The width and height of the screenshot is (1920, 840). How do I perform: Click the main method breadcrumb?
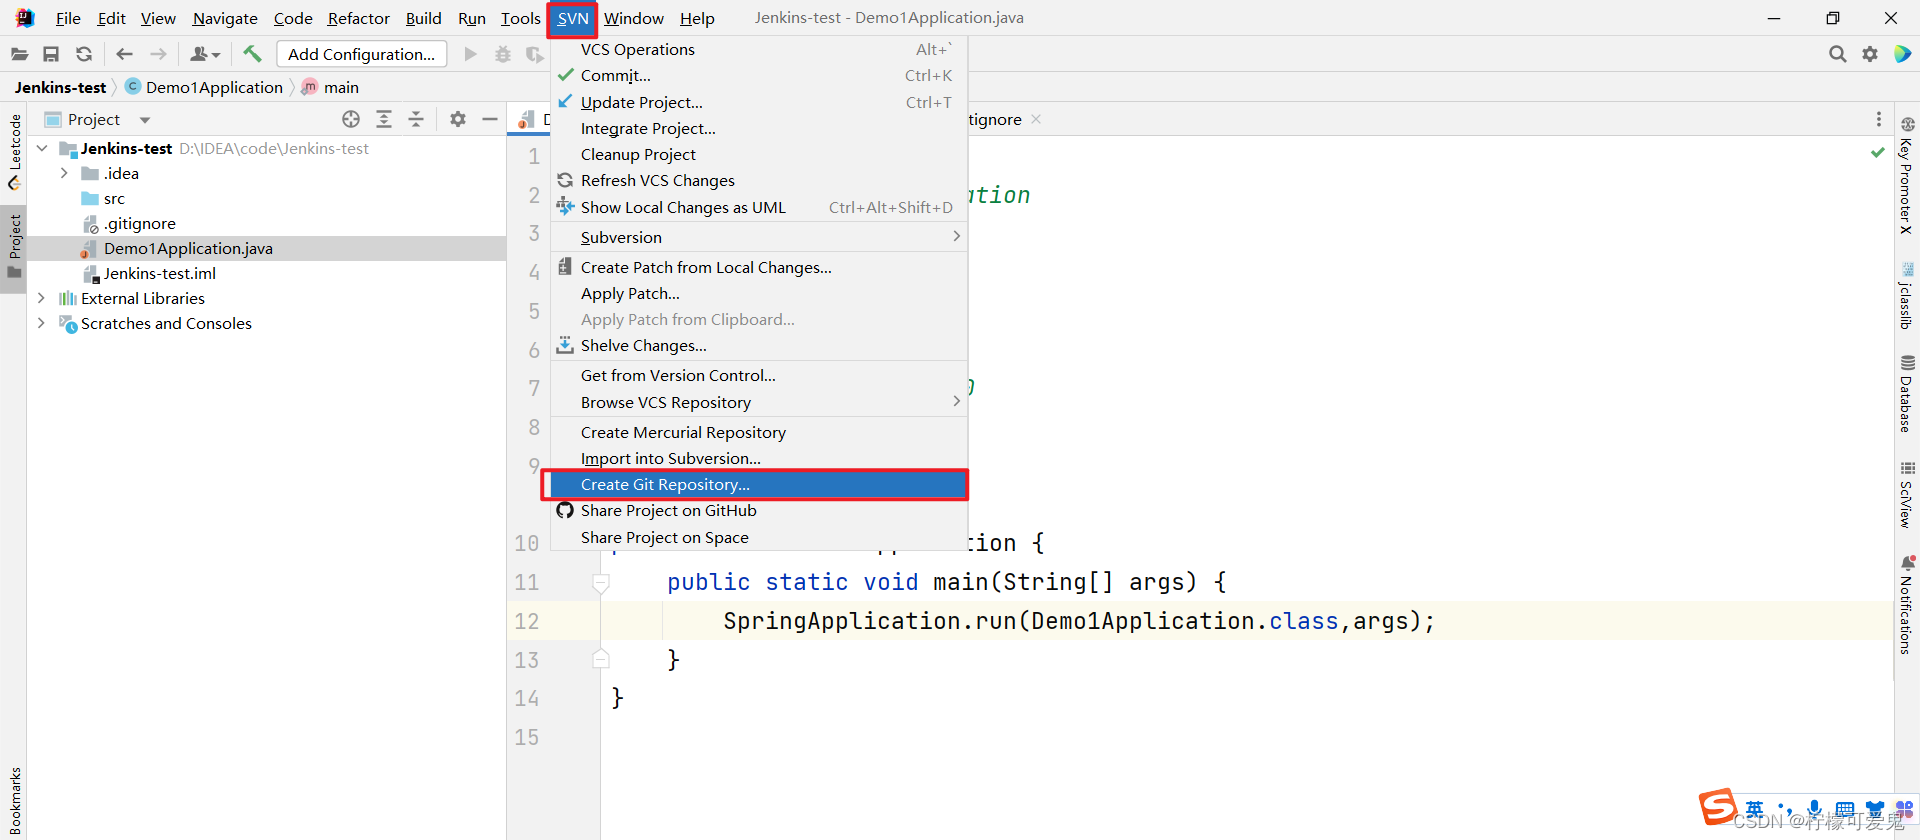(330, 87)
